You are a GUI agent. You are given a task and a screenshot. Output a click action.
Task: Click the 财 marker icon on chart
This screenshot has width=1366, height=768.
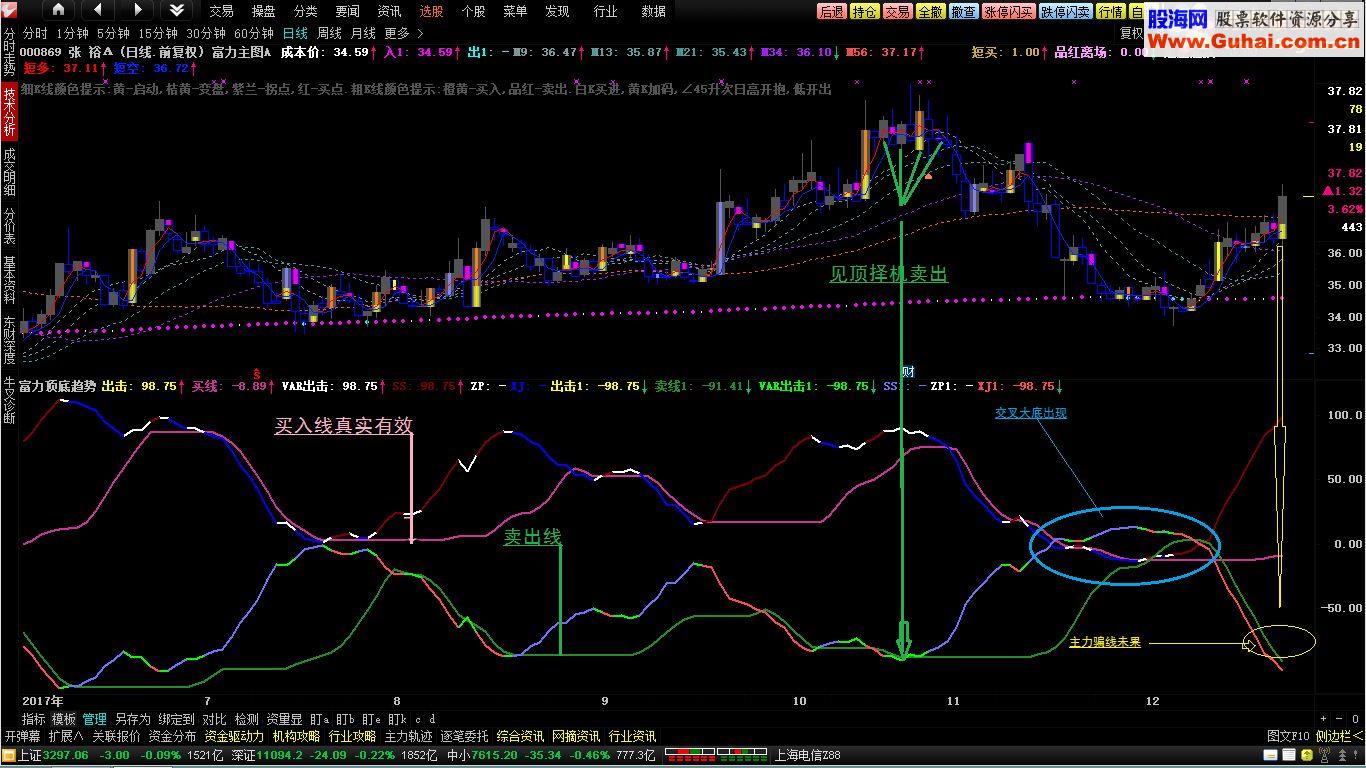(x=908, y=372)
